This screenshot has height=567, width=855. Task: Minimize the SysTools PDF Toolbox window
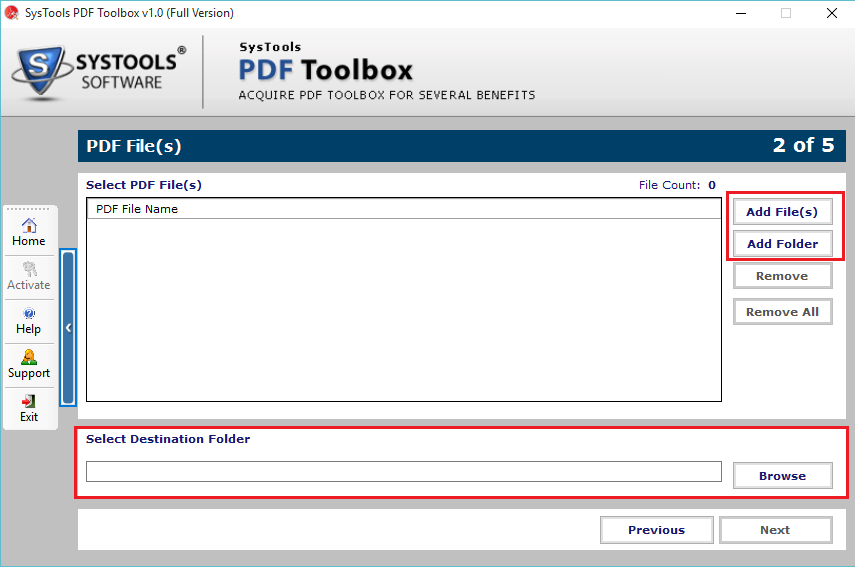[740, 13]
